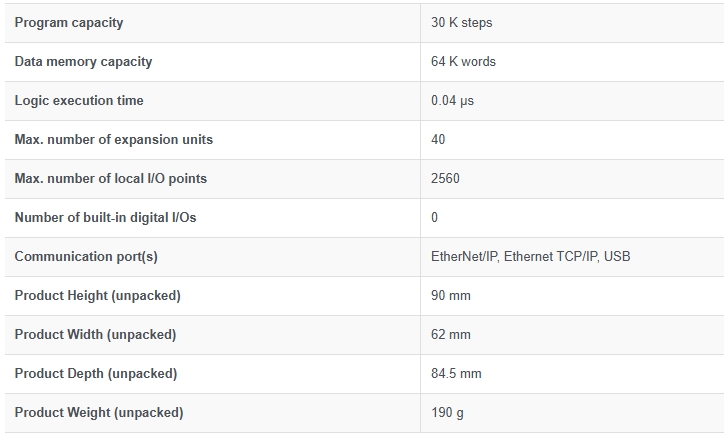Viewport: 724px width, 439px height.
Task: Select the built-in digital I/Os value 0
Action: pyautogui.click(x=434, y=217)
